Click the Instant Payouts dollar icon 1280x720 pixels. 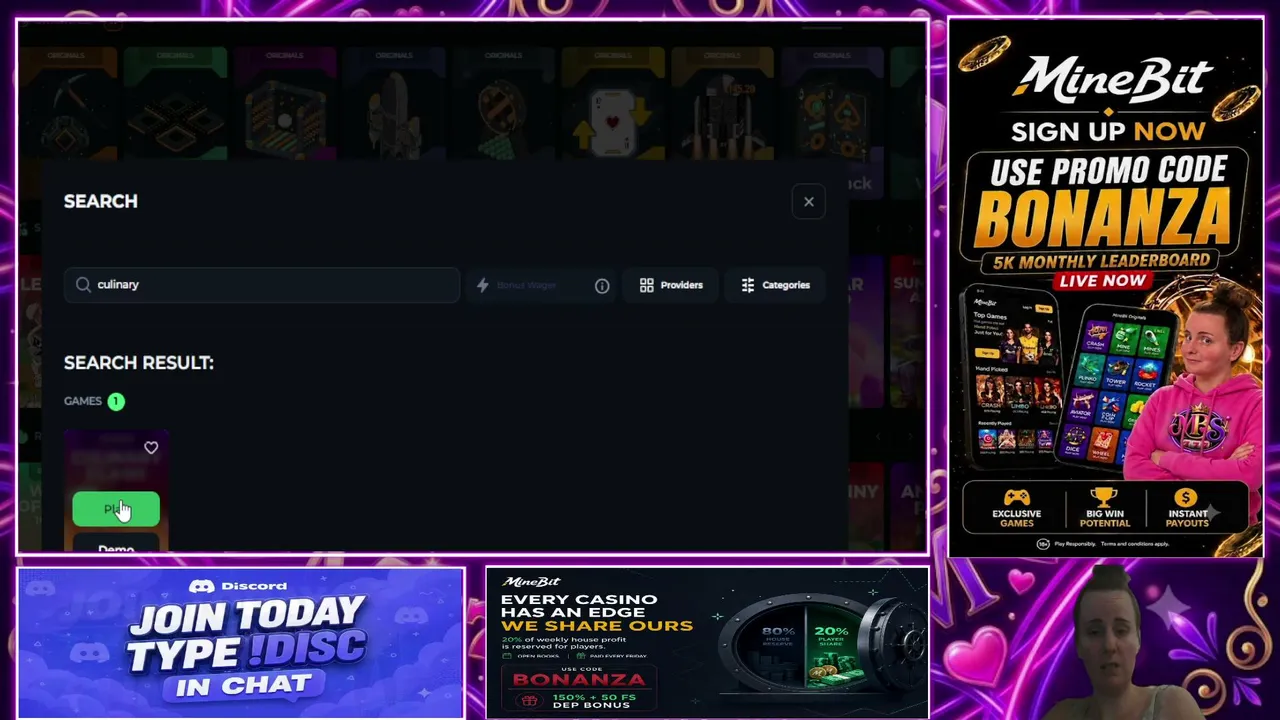[x=1186, y=497]
